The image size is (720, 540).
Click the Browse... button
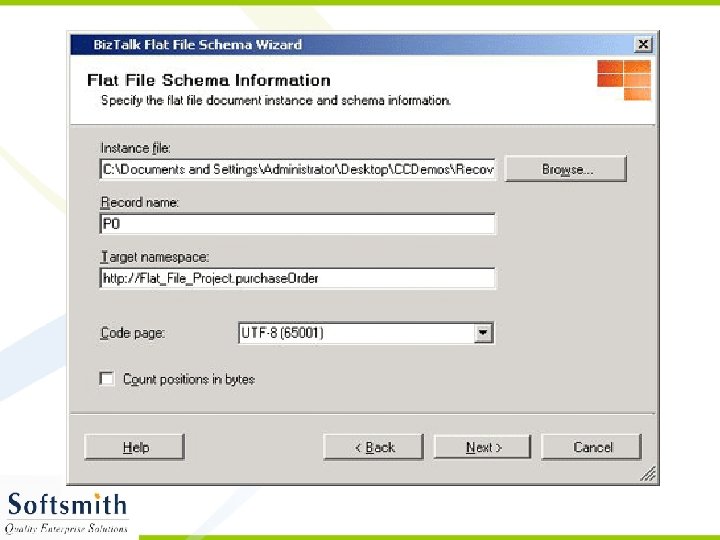click(565, 169)
